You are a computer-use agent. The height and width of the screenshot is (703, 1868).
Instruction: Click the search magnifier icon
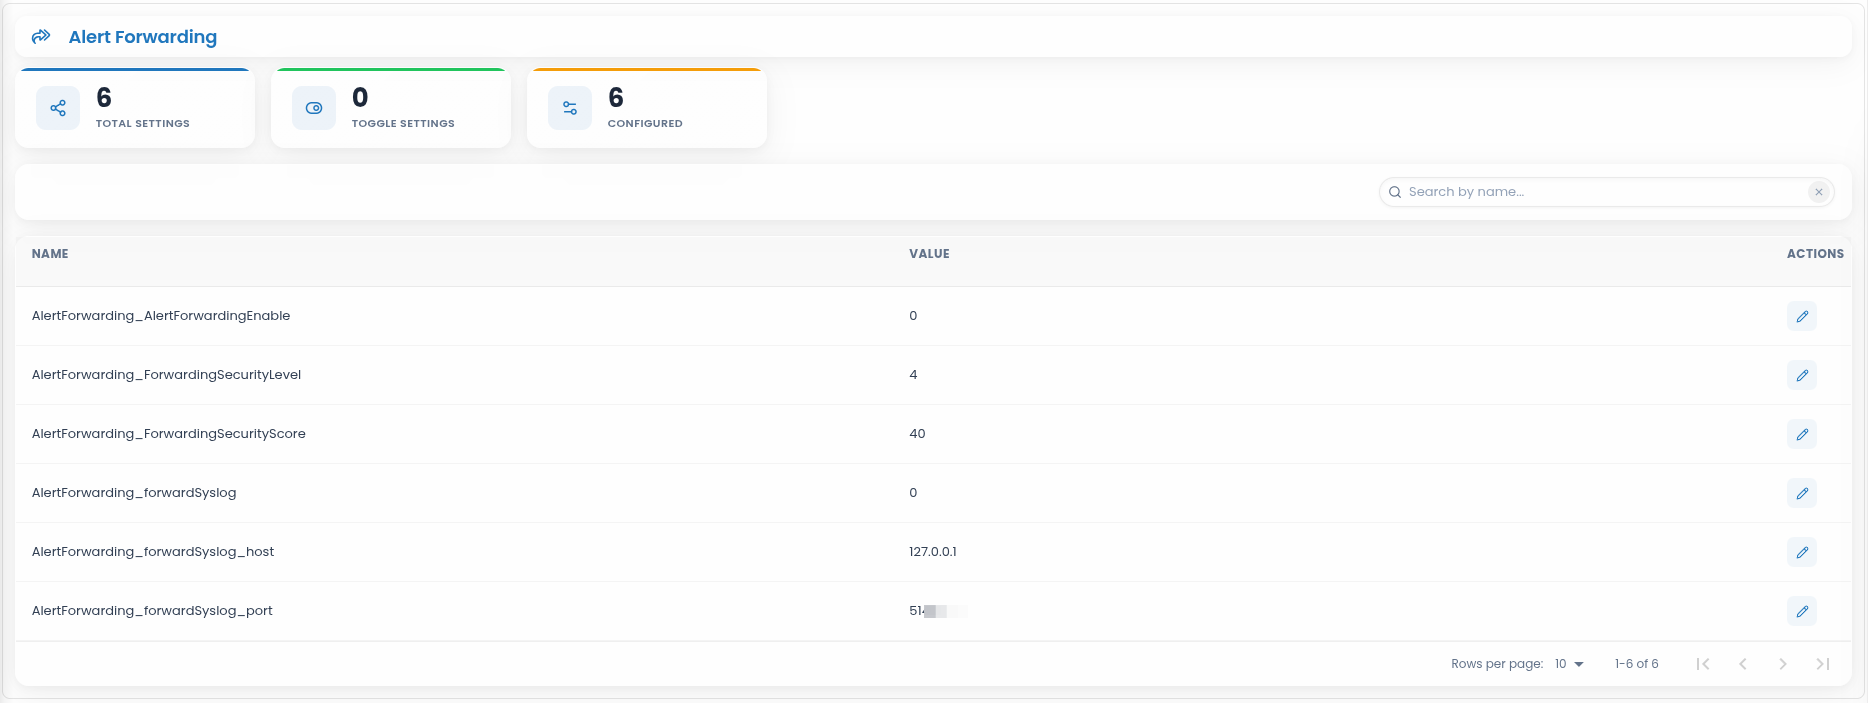pos(1395,192)
